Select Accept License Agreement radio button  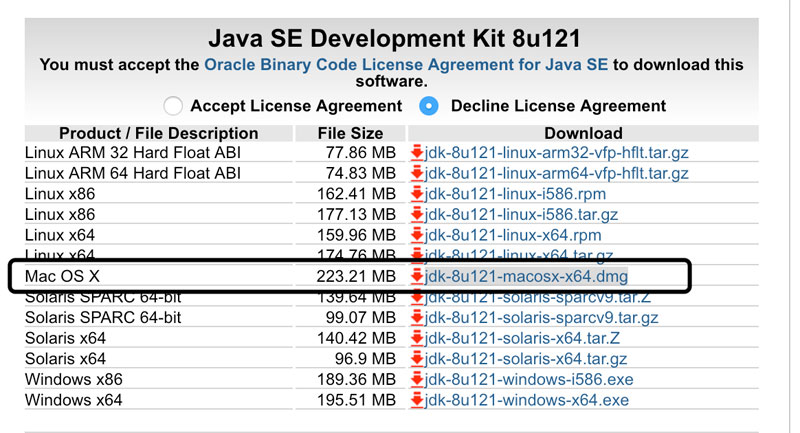(x=173, y=106)
